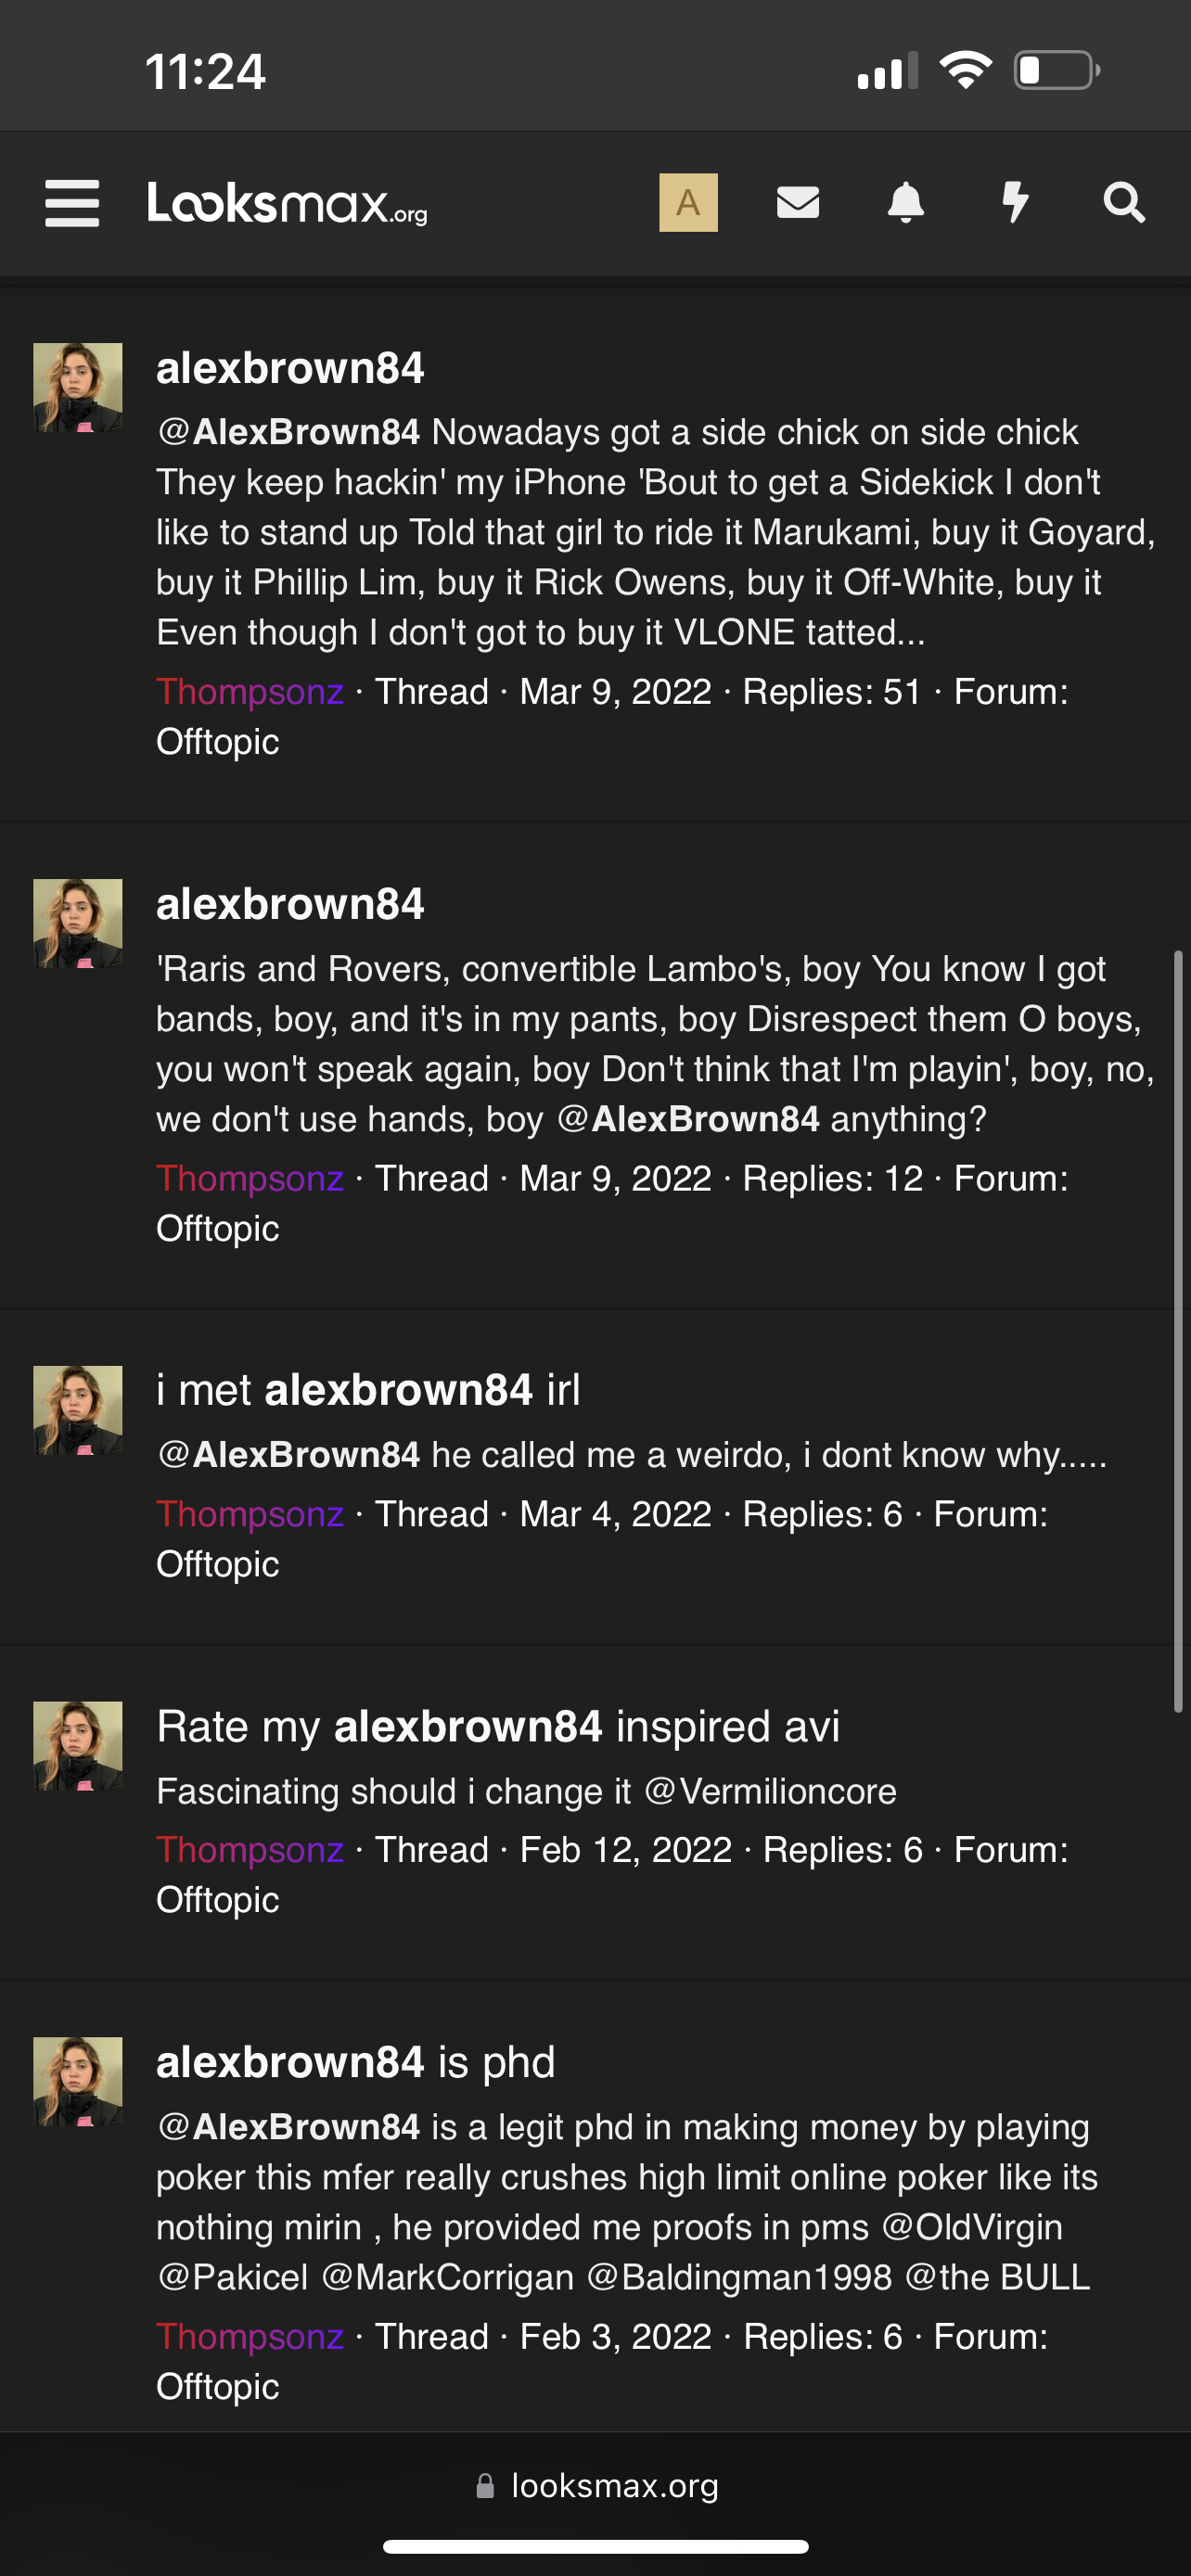The width and height of the screenshot is (1191, 2576).
Task: Open first "alexbrown84" thread with 51 replies
Action: point(290,368)
